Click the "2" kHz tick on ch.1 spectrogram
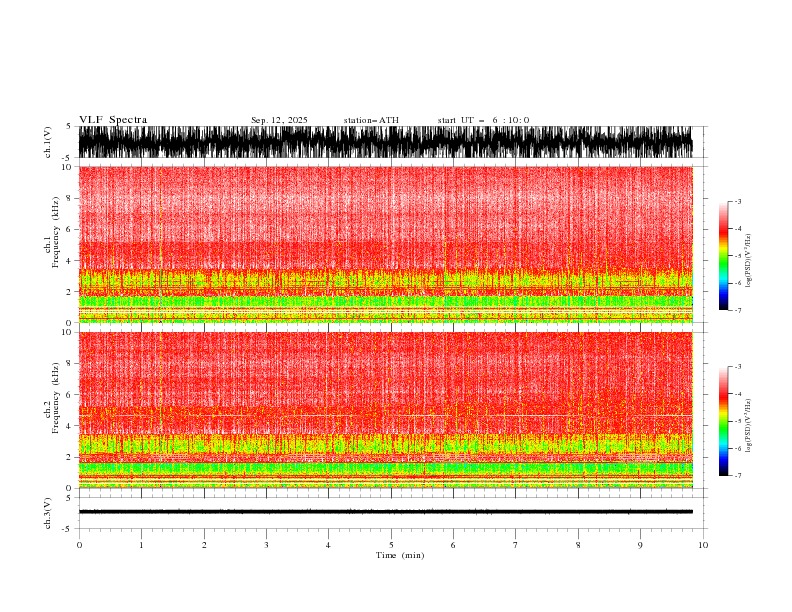 pyautogui.click(x=69, y=291)
